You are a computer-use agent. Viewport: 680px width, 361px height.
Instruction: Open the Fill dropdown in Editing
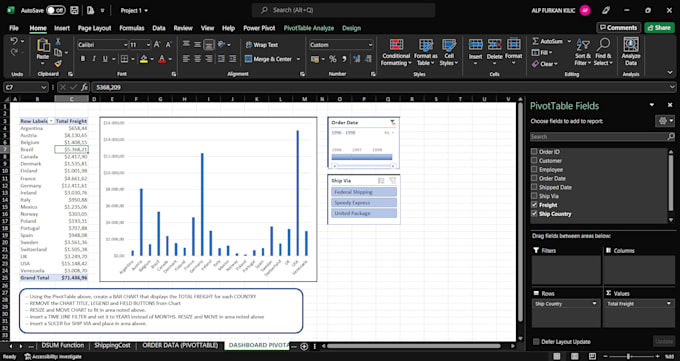coord(551,53)
